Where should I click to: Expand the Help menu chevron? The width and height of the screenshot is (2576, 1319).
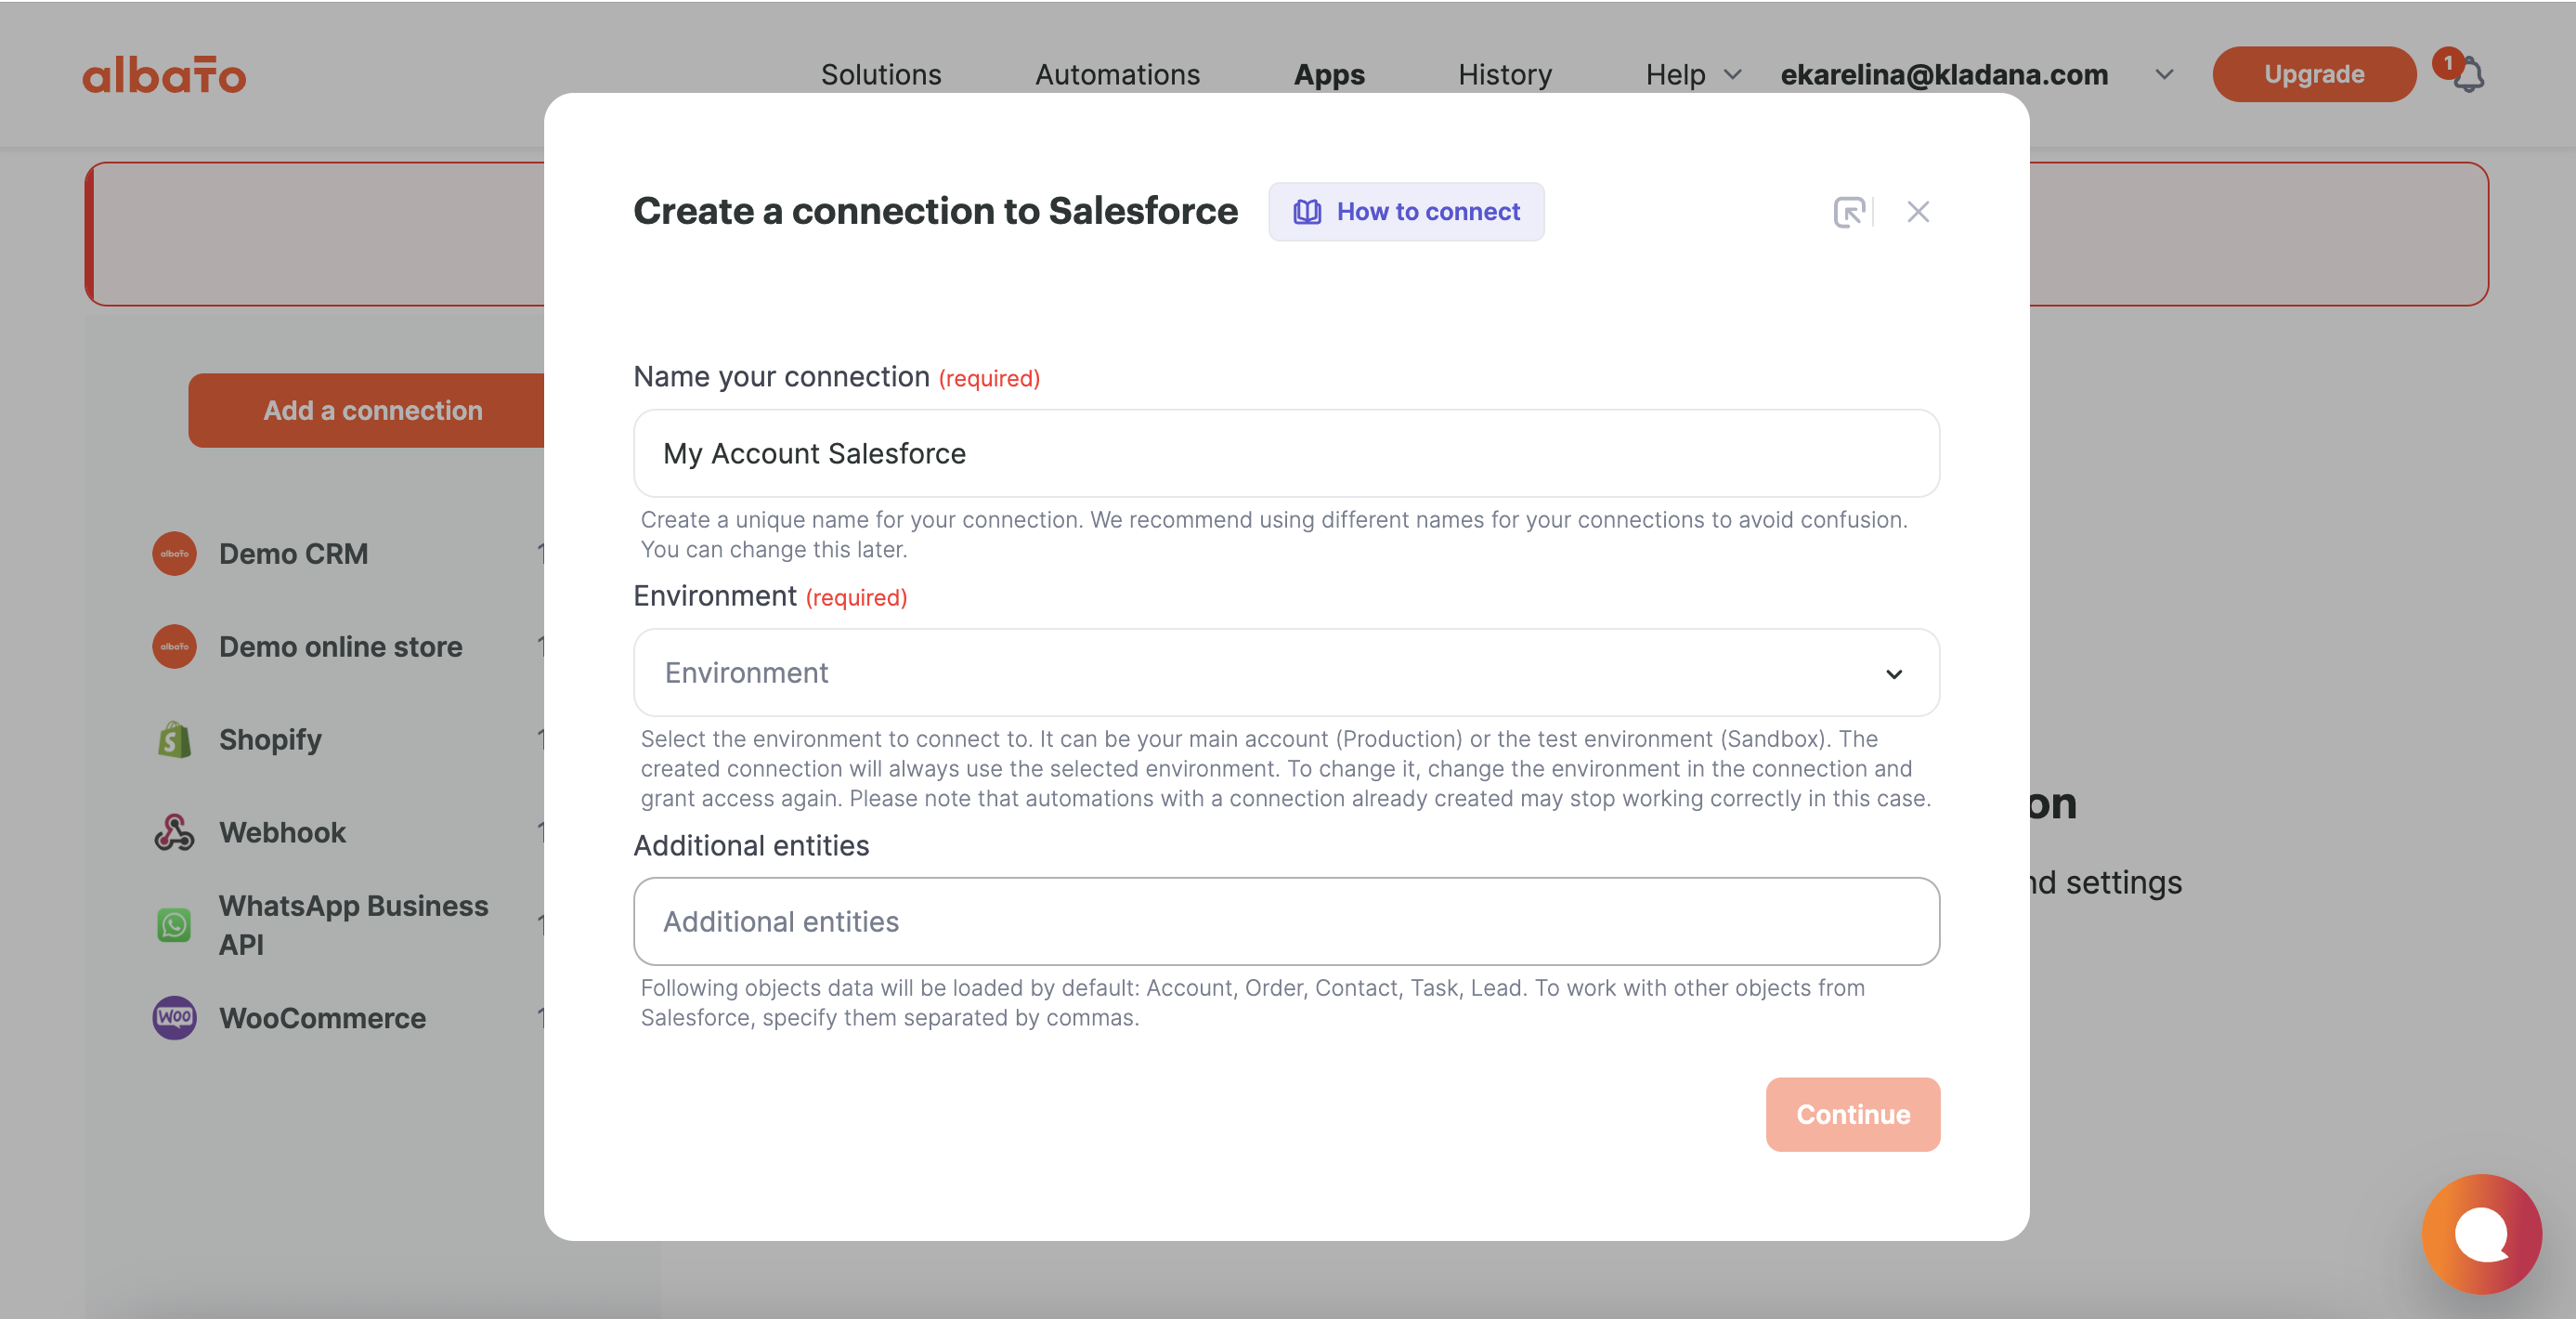click(1733, 75)
